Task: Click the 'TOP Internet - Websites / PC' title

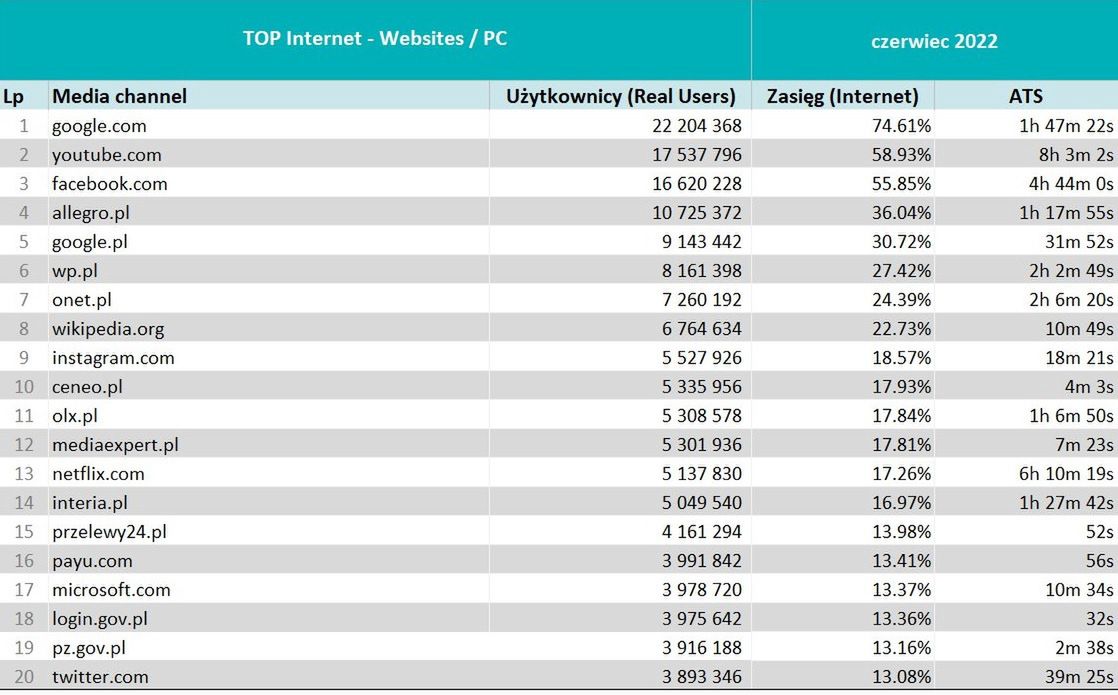Action: pyautogui.click(x=375, y=39)
